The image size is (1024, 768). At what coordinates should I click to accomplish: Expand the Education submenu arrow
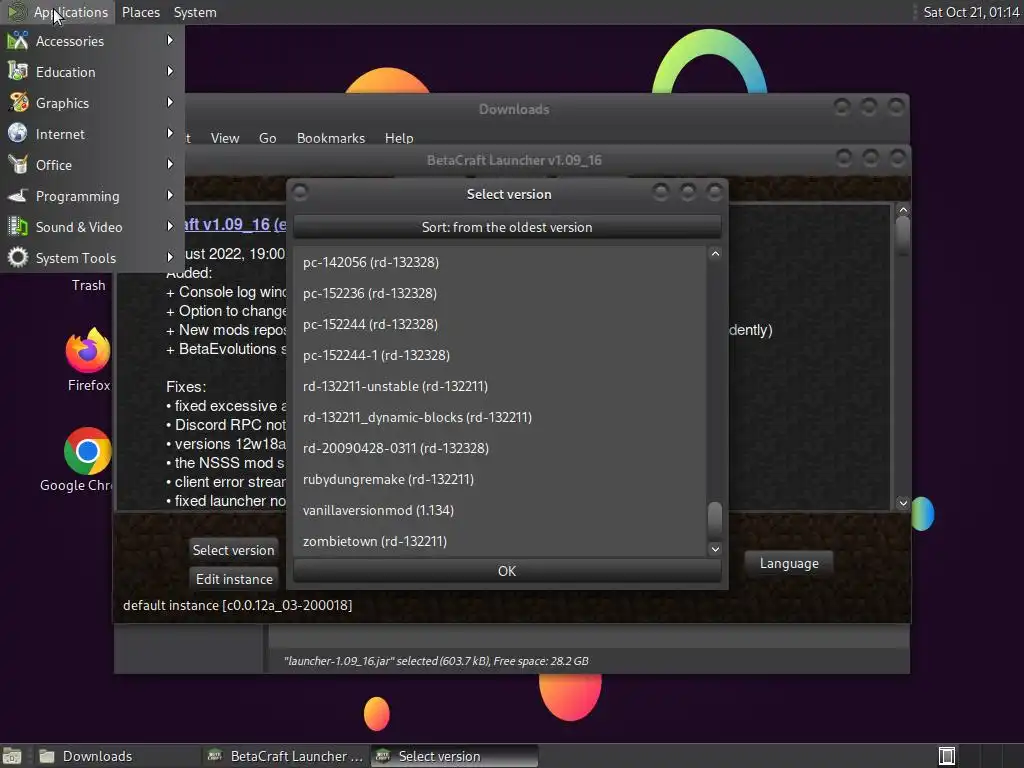[170, 71]
